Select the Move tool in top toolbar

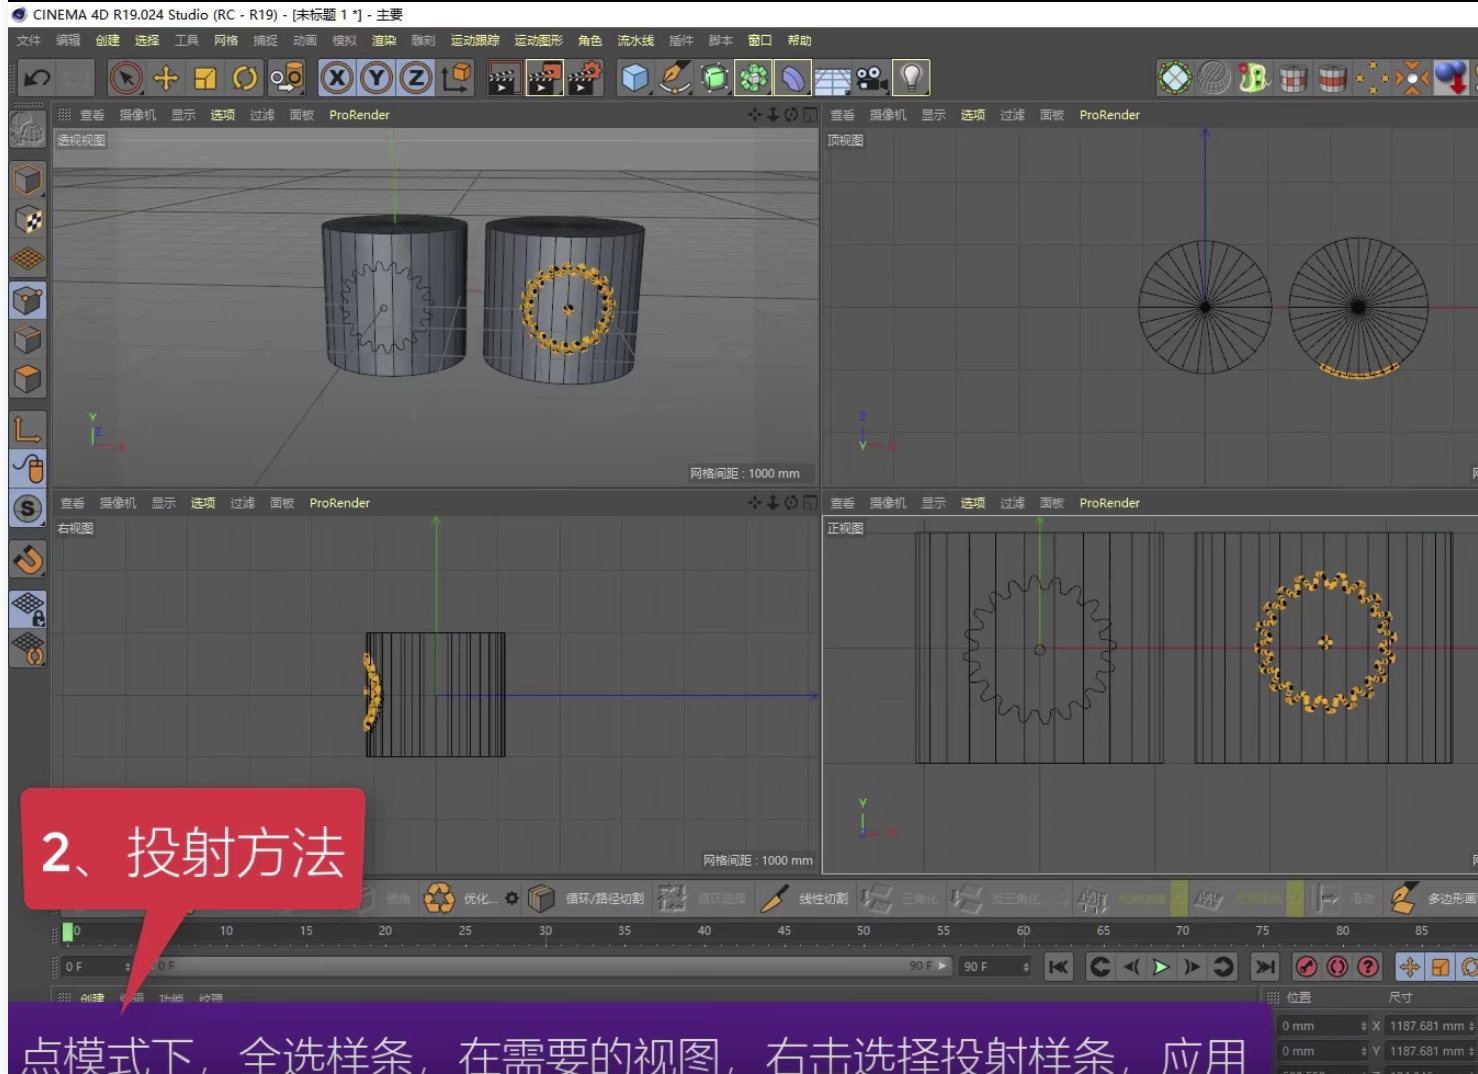[x=165, y=78]
